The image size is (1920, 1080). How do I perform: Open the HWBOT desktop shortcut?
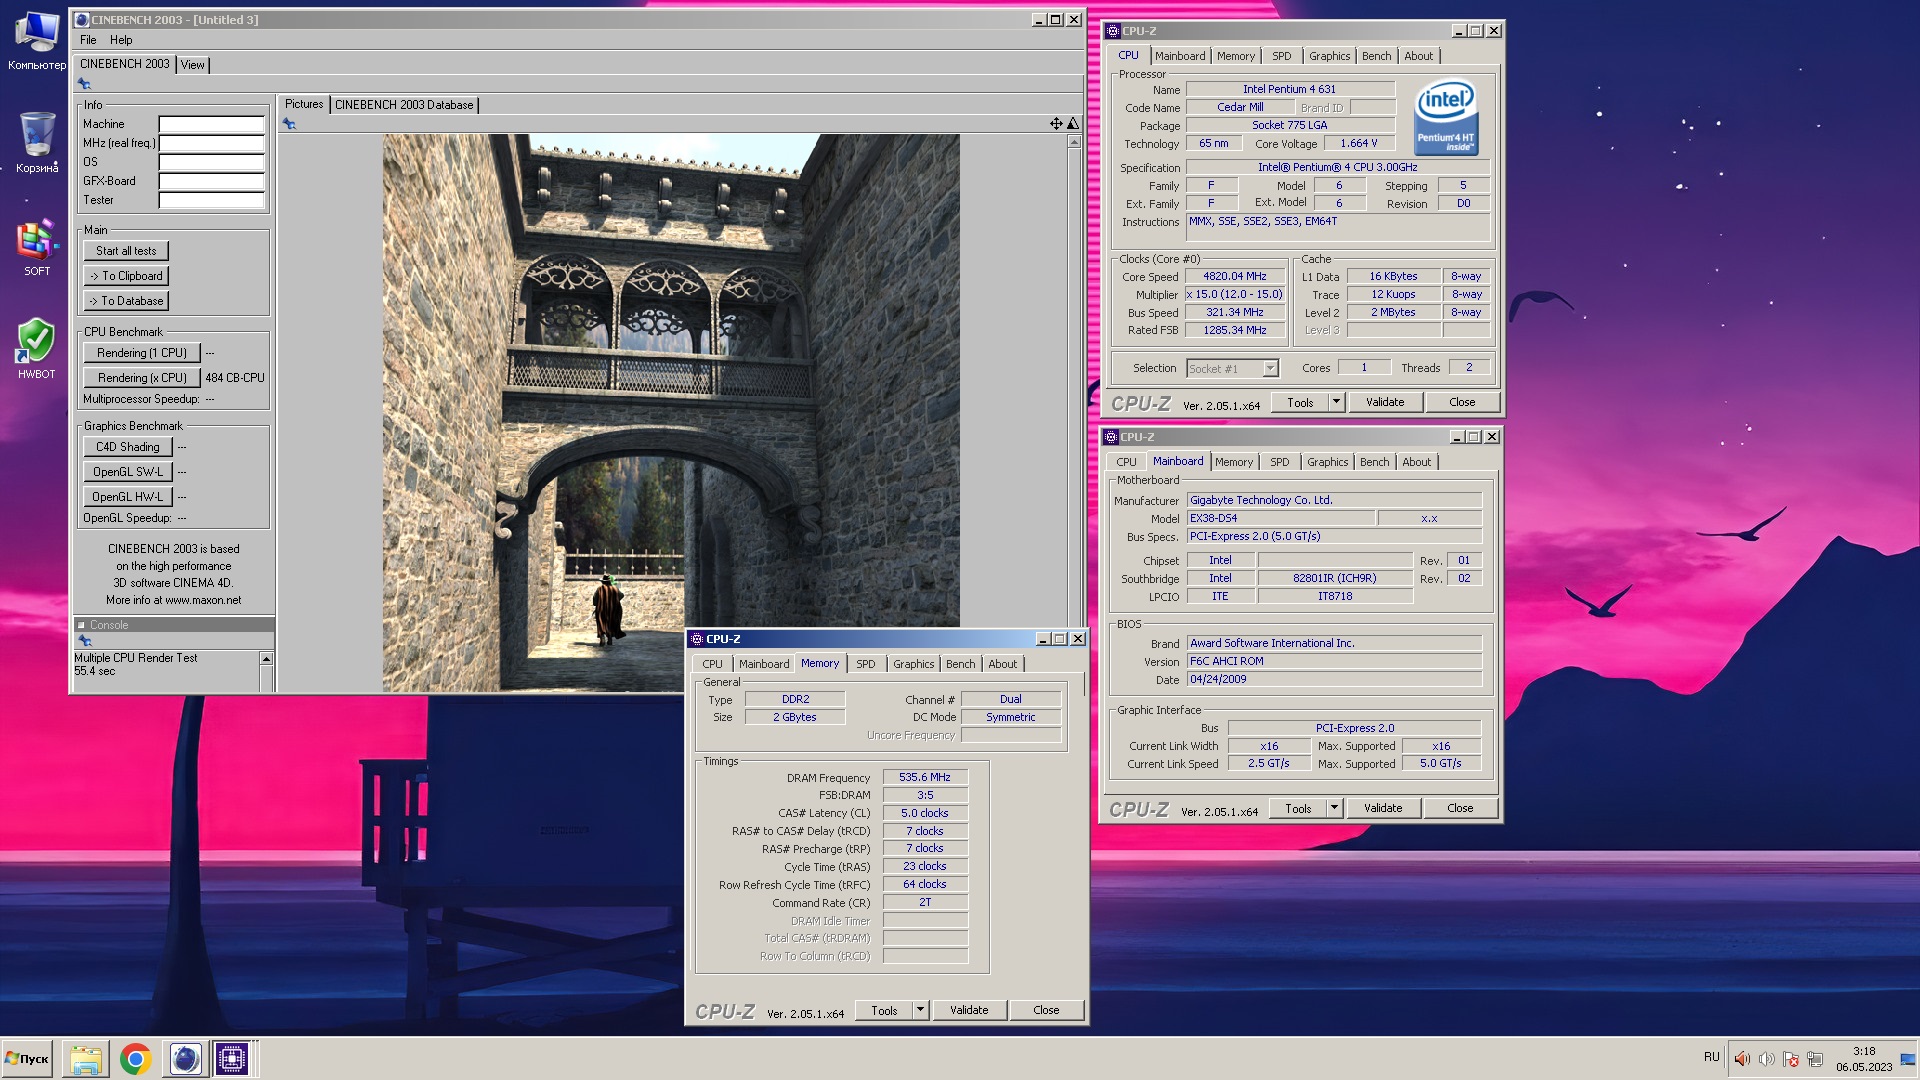(x=37, y=349)
